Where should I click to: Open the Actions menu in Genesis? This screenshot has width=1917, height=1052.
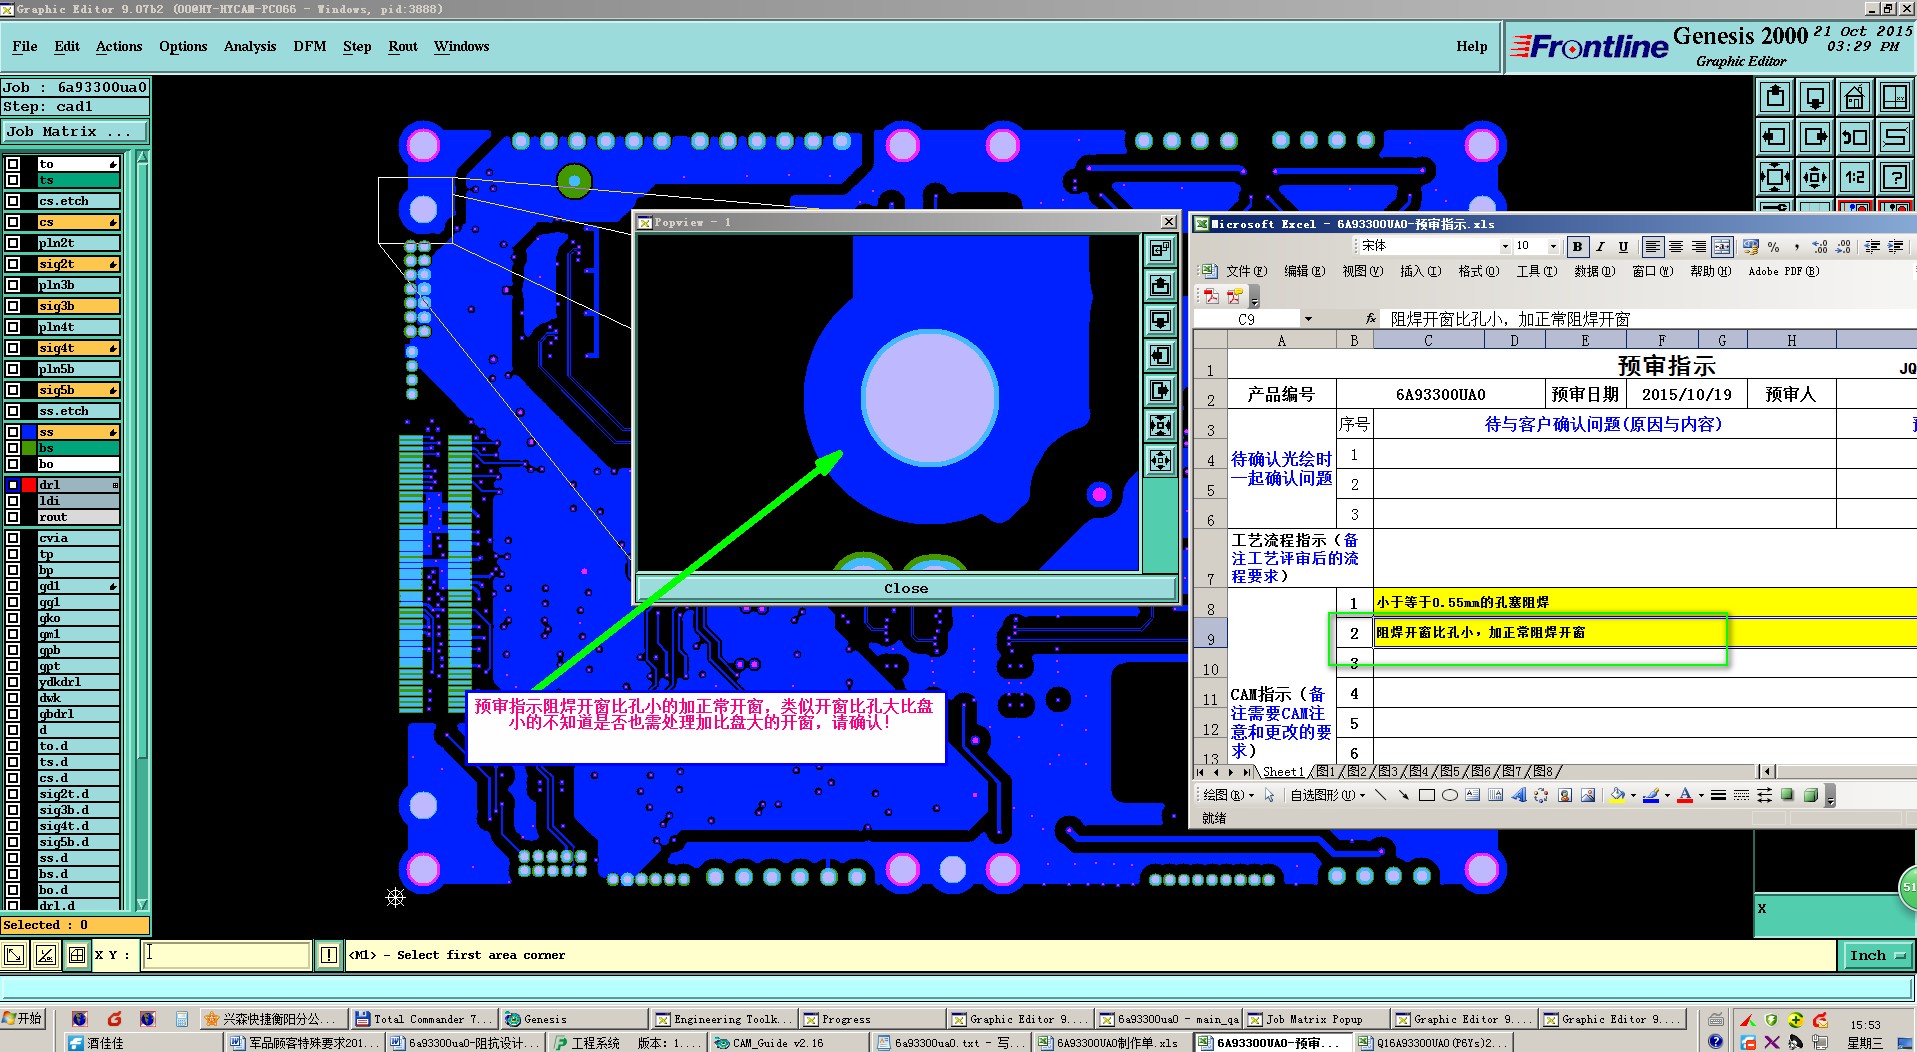[119, 46]
